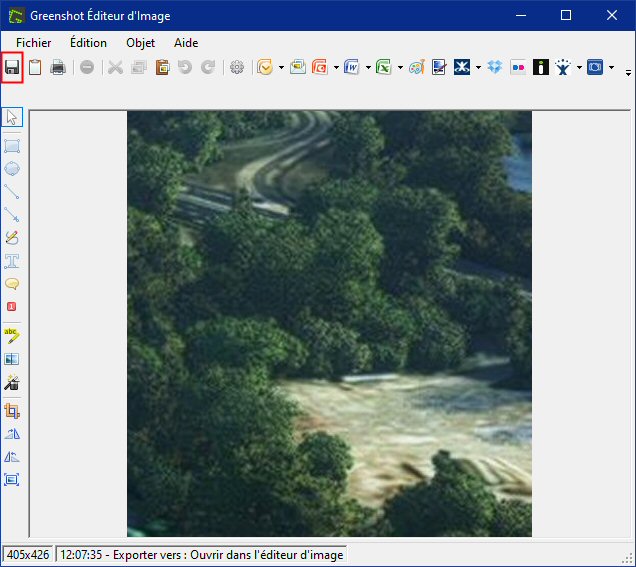Click the Redo arrow icon
636x567 pixels.
208,67
